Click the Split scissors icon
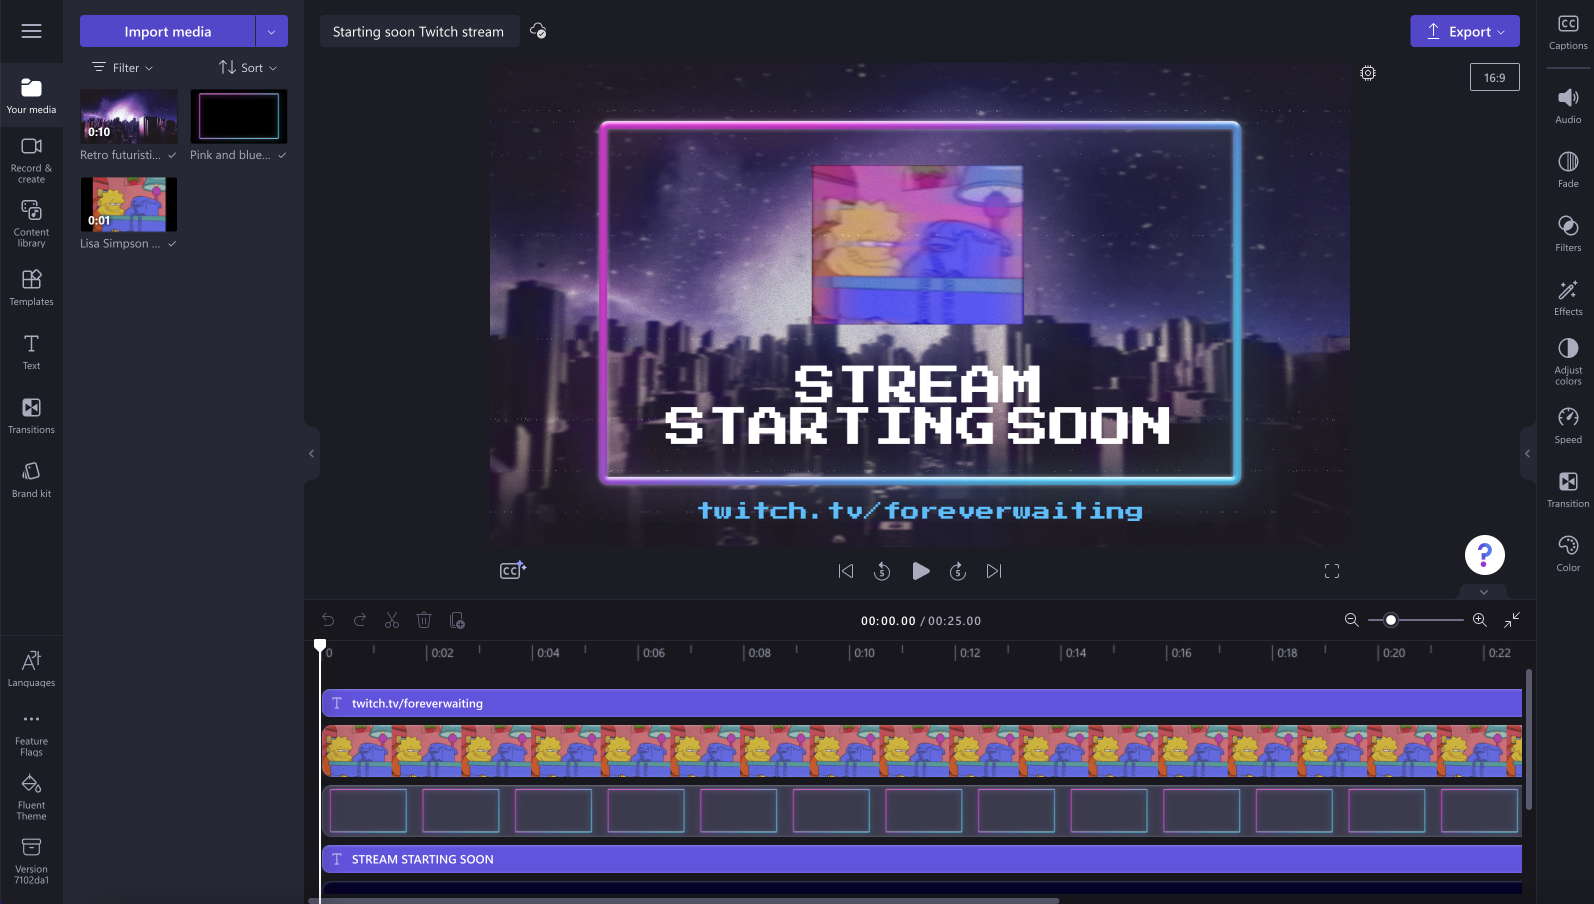The height and width of the screenshot is (904, 1594). click(392, 620)
